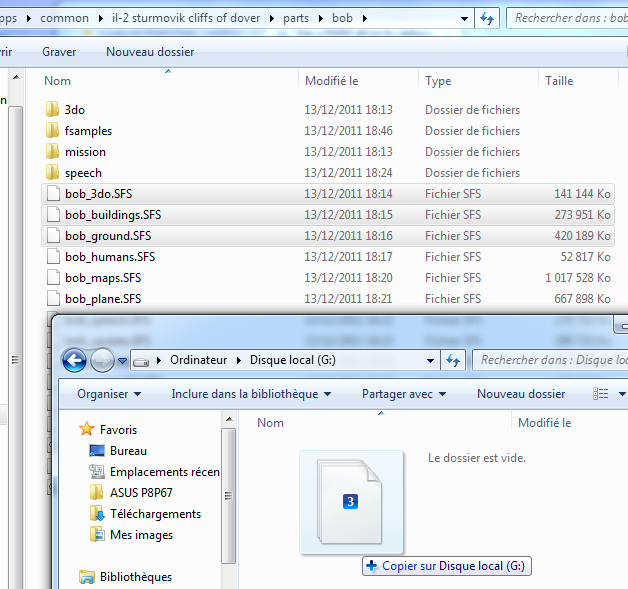Open Bibliothèques in sidebar
Viewport: 628px width, 589px height.
126,577
